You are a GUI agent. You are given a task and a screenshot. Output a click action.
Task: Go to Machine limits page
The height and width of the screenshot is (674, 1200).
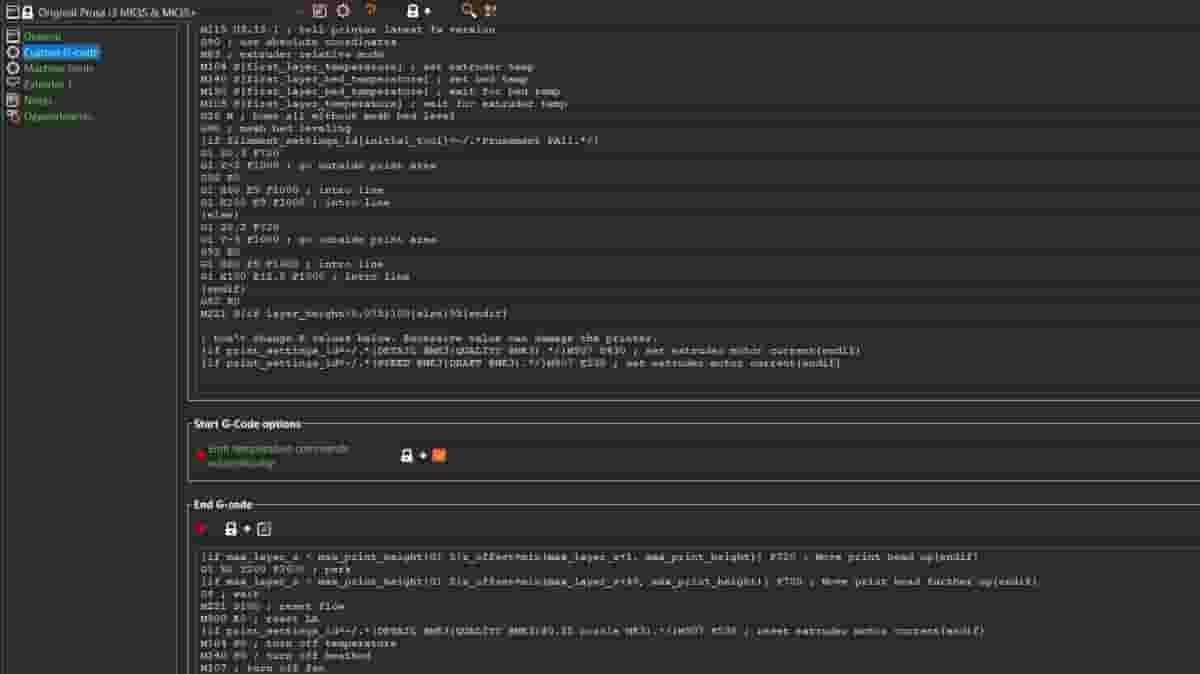pos(57,68)
